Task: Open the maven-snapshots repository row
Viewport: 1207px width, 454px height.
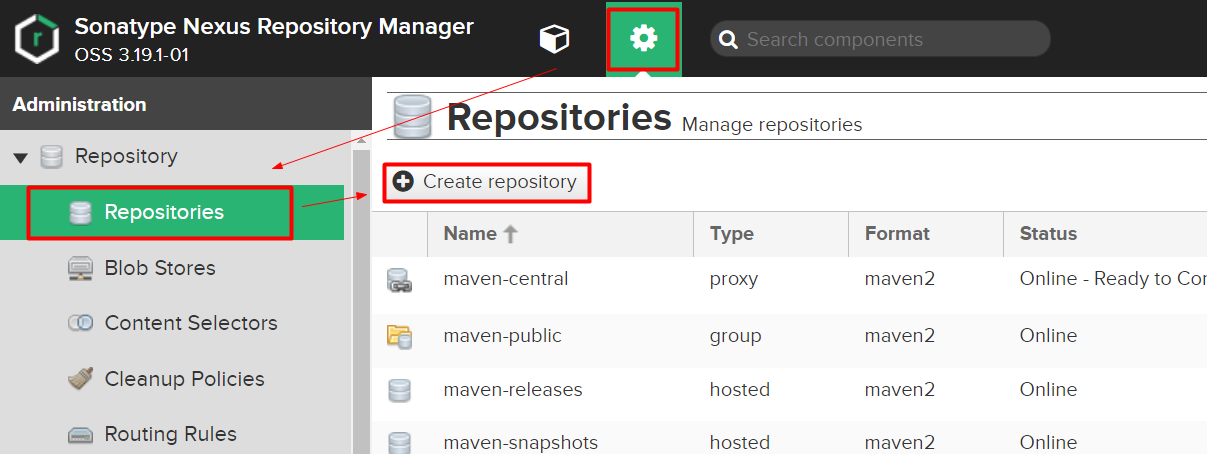Action: coord(789,438)
